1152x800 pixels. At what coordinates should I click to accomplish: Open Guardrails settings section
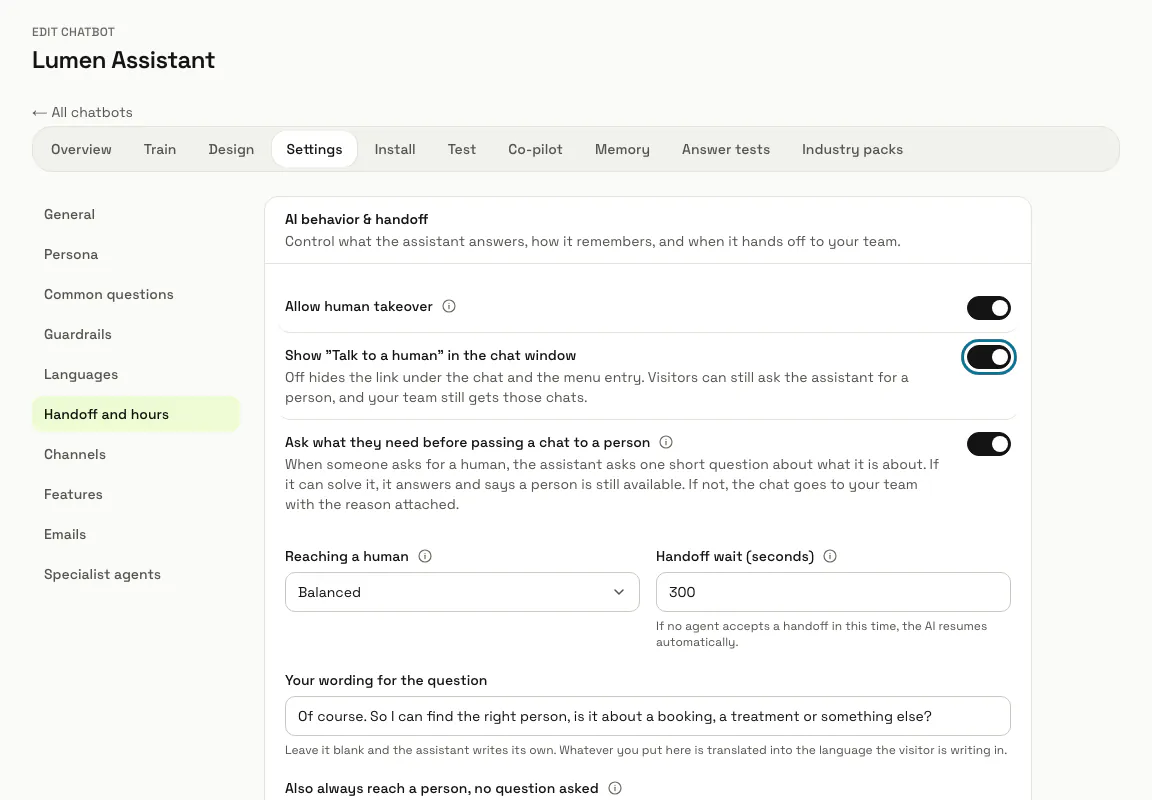coord(136,334)
